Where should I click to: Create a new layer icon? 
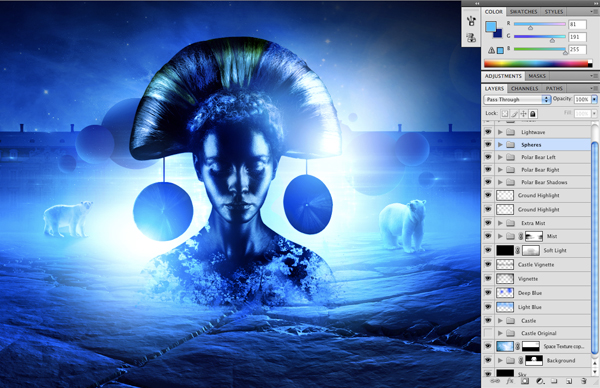pos(569,381)
